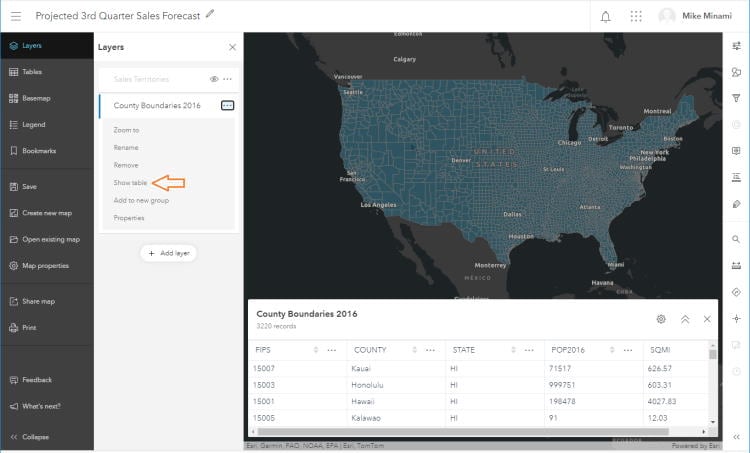
Task: Open the Basemap gallery
Action: [36, 98]
